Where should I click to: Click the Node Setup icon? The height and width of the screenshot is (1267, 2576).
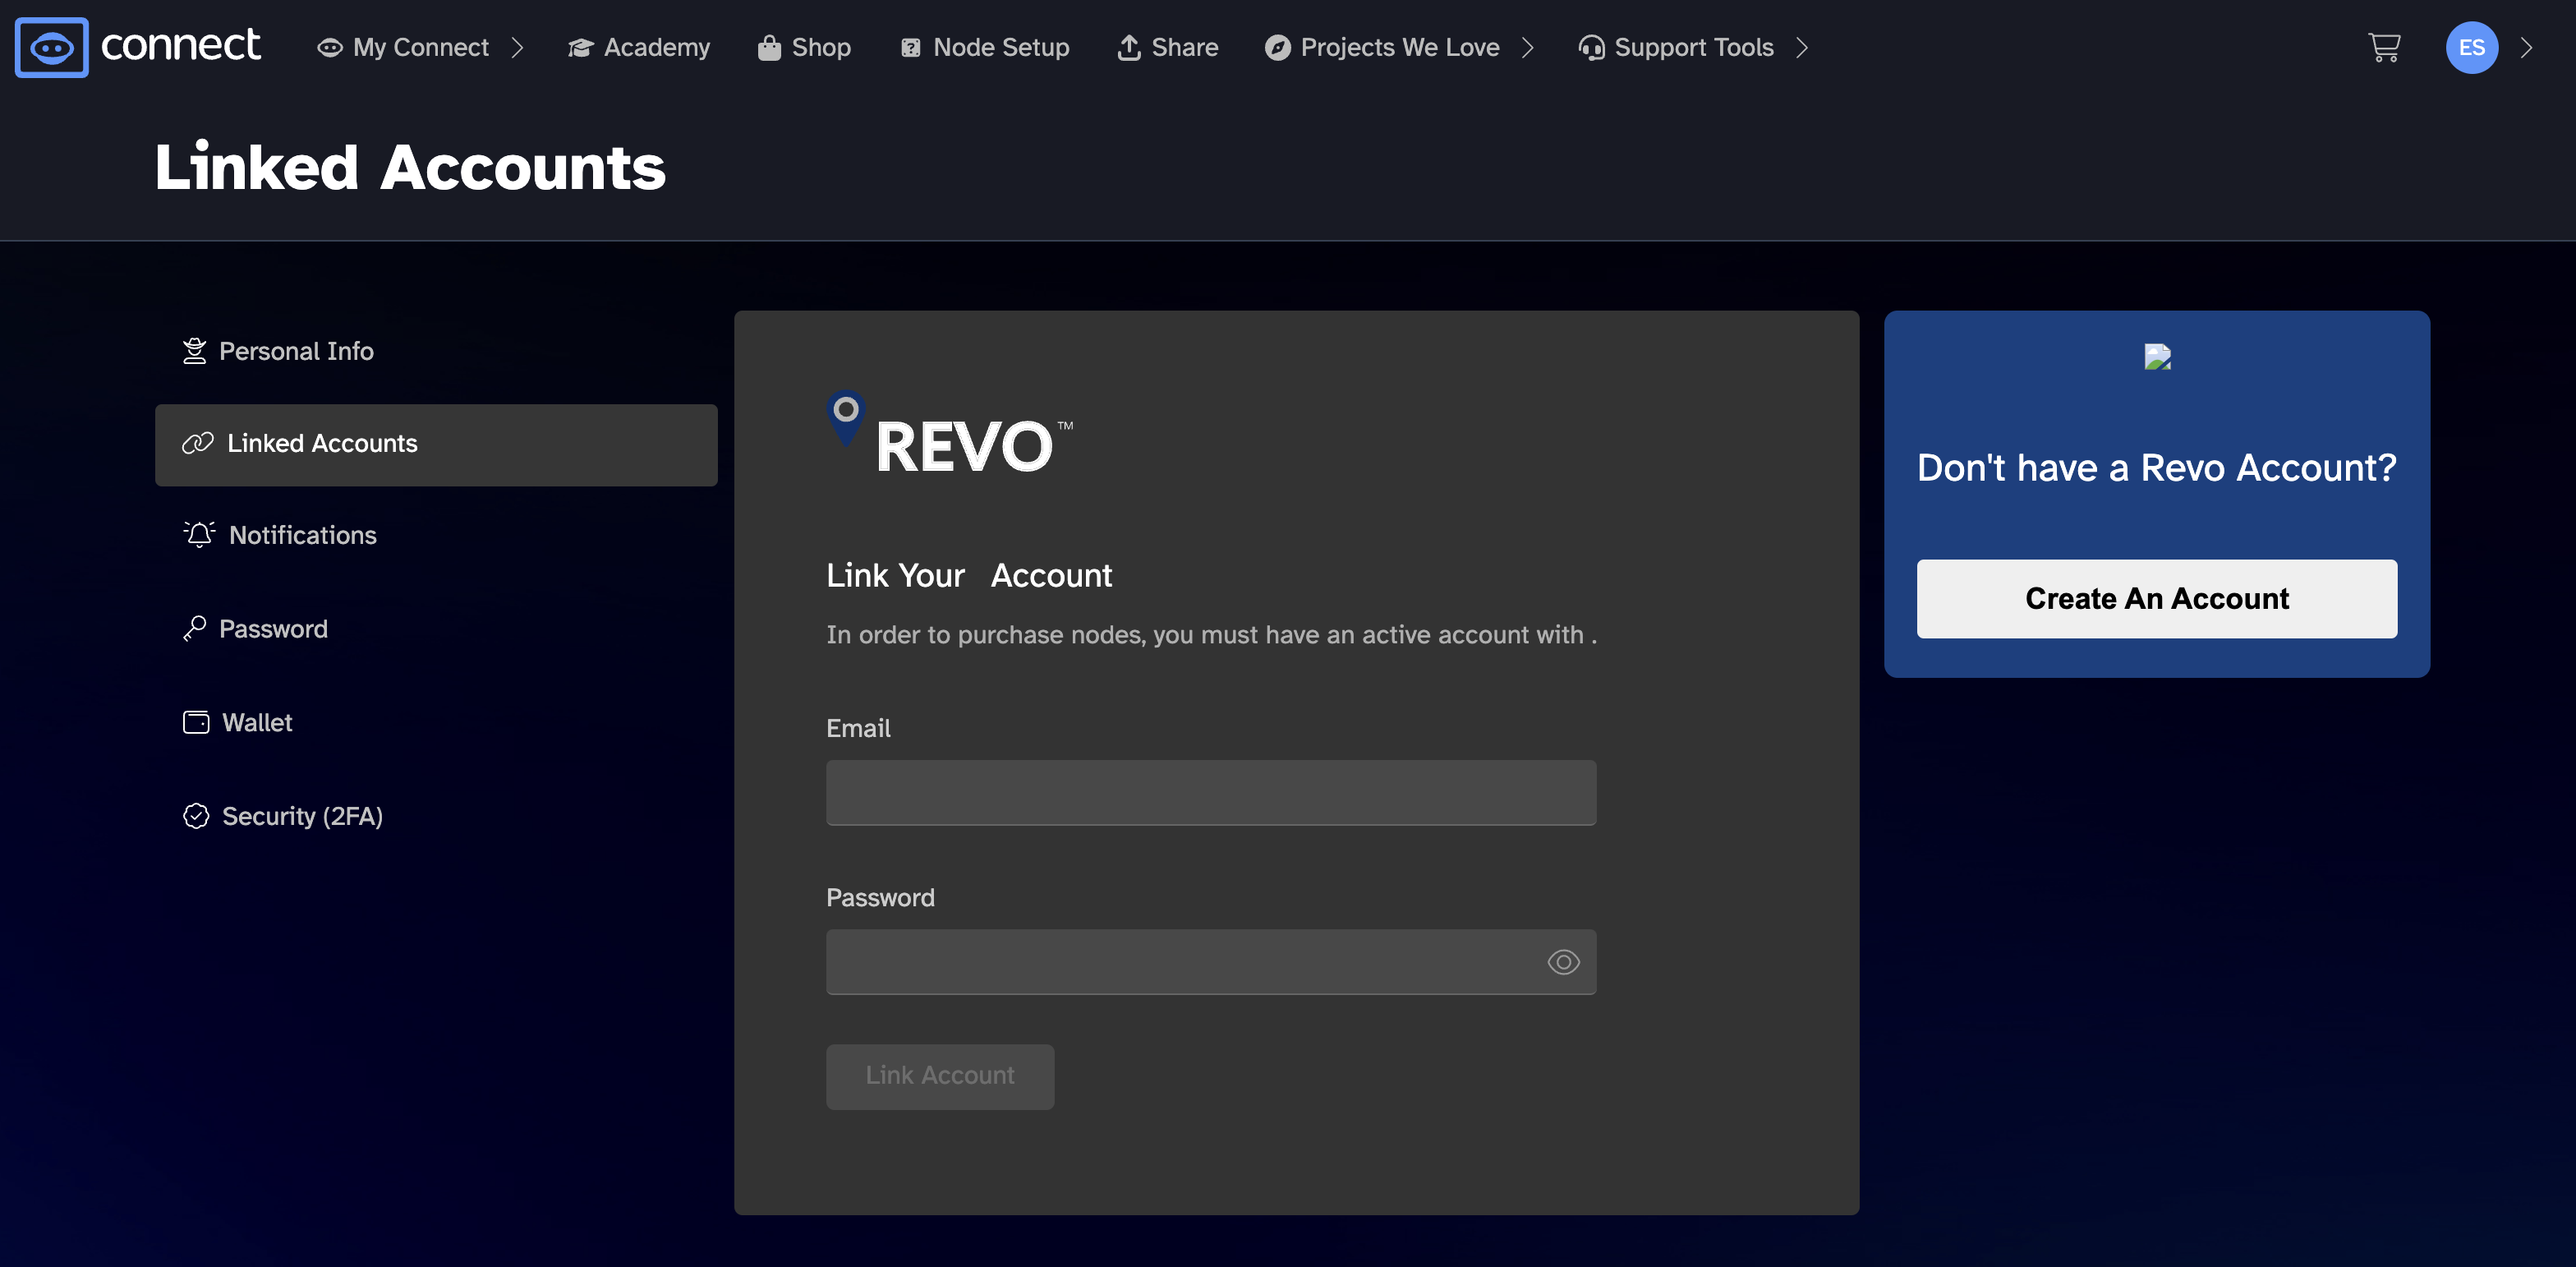910,47
